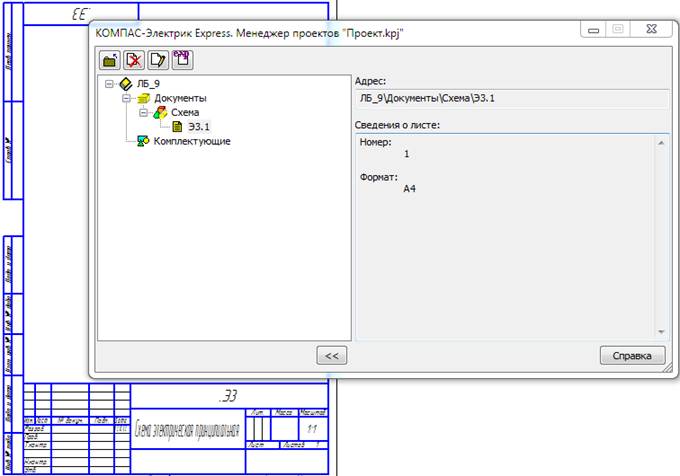
Task: Click the Комплектующие component icon
Action: (x=143, y=141)
